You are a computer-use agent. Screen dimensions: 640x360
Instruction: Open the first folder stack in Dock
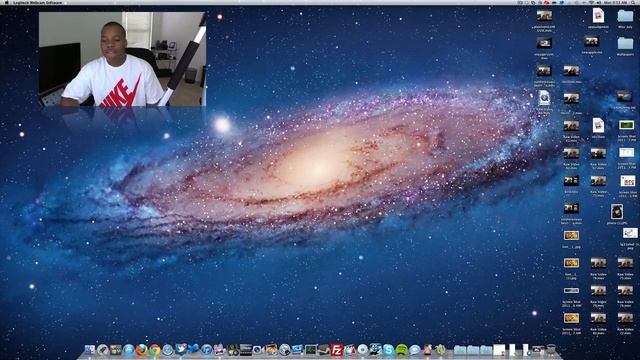pyautogui.click(x=460, y=350)
